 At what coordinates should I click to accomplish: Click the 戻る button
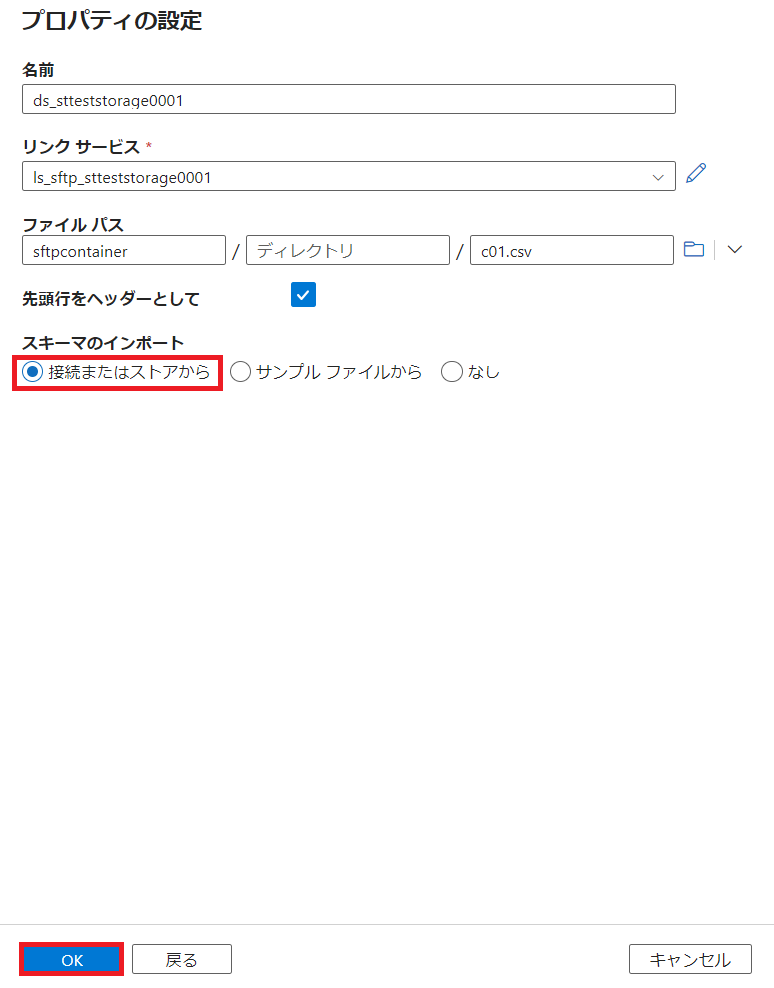click(x=182, y=960)
